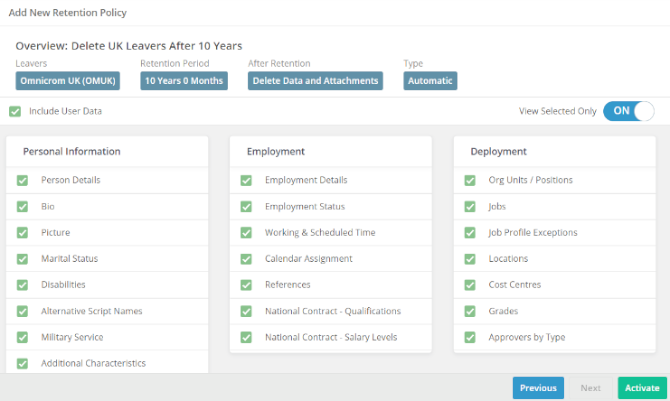670x401 pixels.
Task: Deselect Approvers by Type checkbox
Action: coord(470,337)
